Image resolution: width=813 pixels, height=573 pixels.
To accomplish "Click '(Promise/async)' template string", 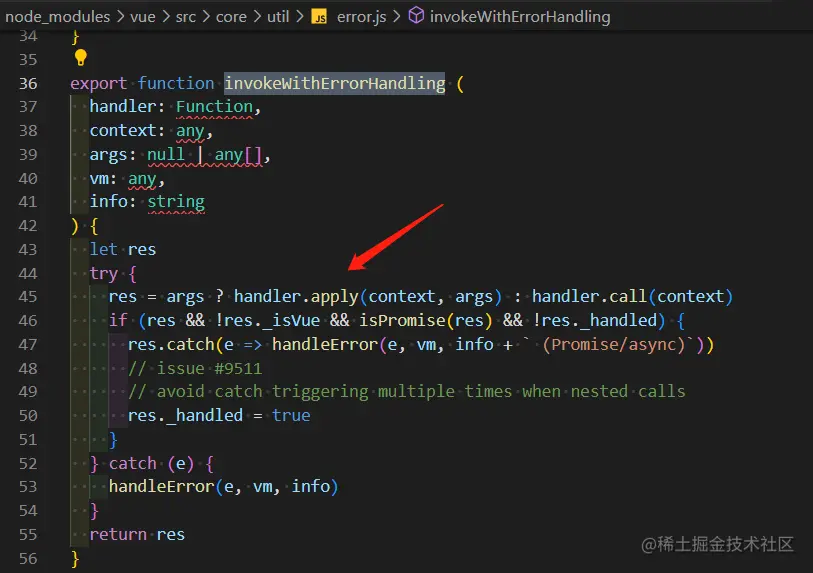I will pos(613,344).
